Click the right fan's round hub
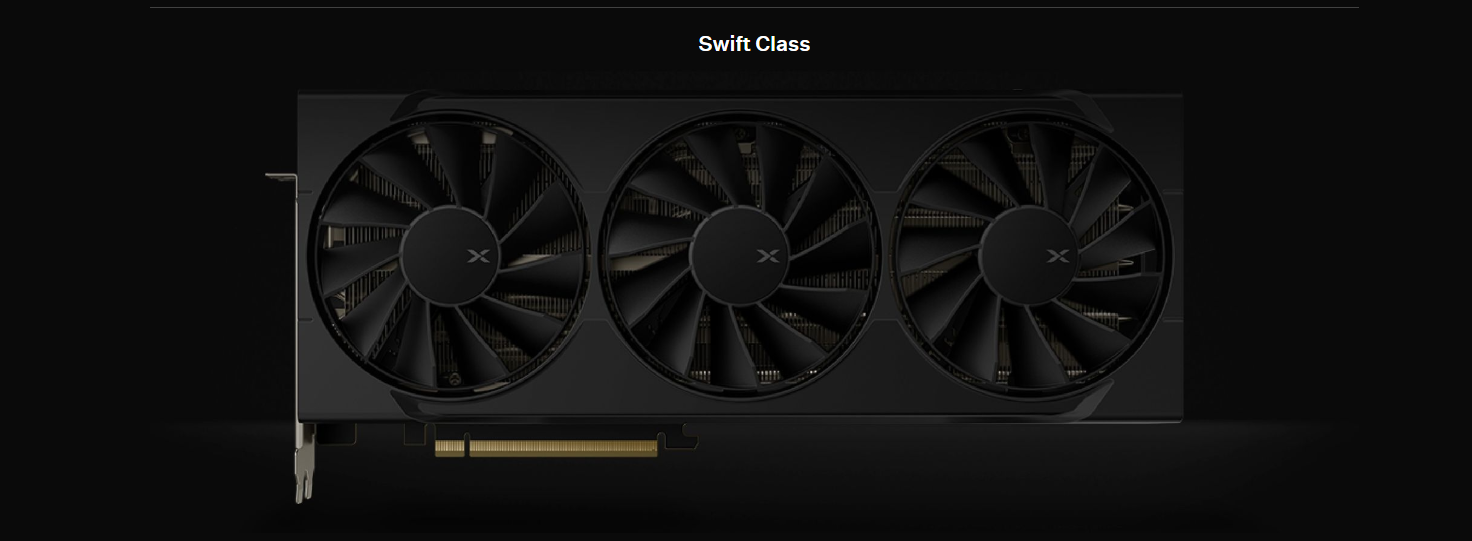Image resolution: width=1472 pixels, height=541 pixels. (1031, 258)
